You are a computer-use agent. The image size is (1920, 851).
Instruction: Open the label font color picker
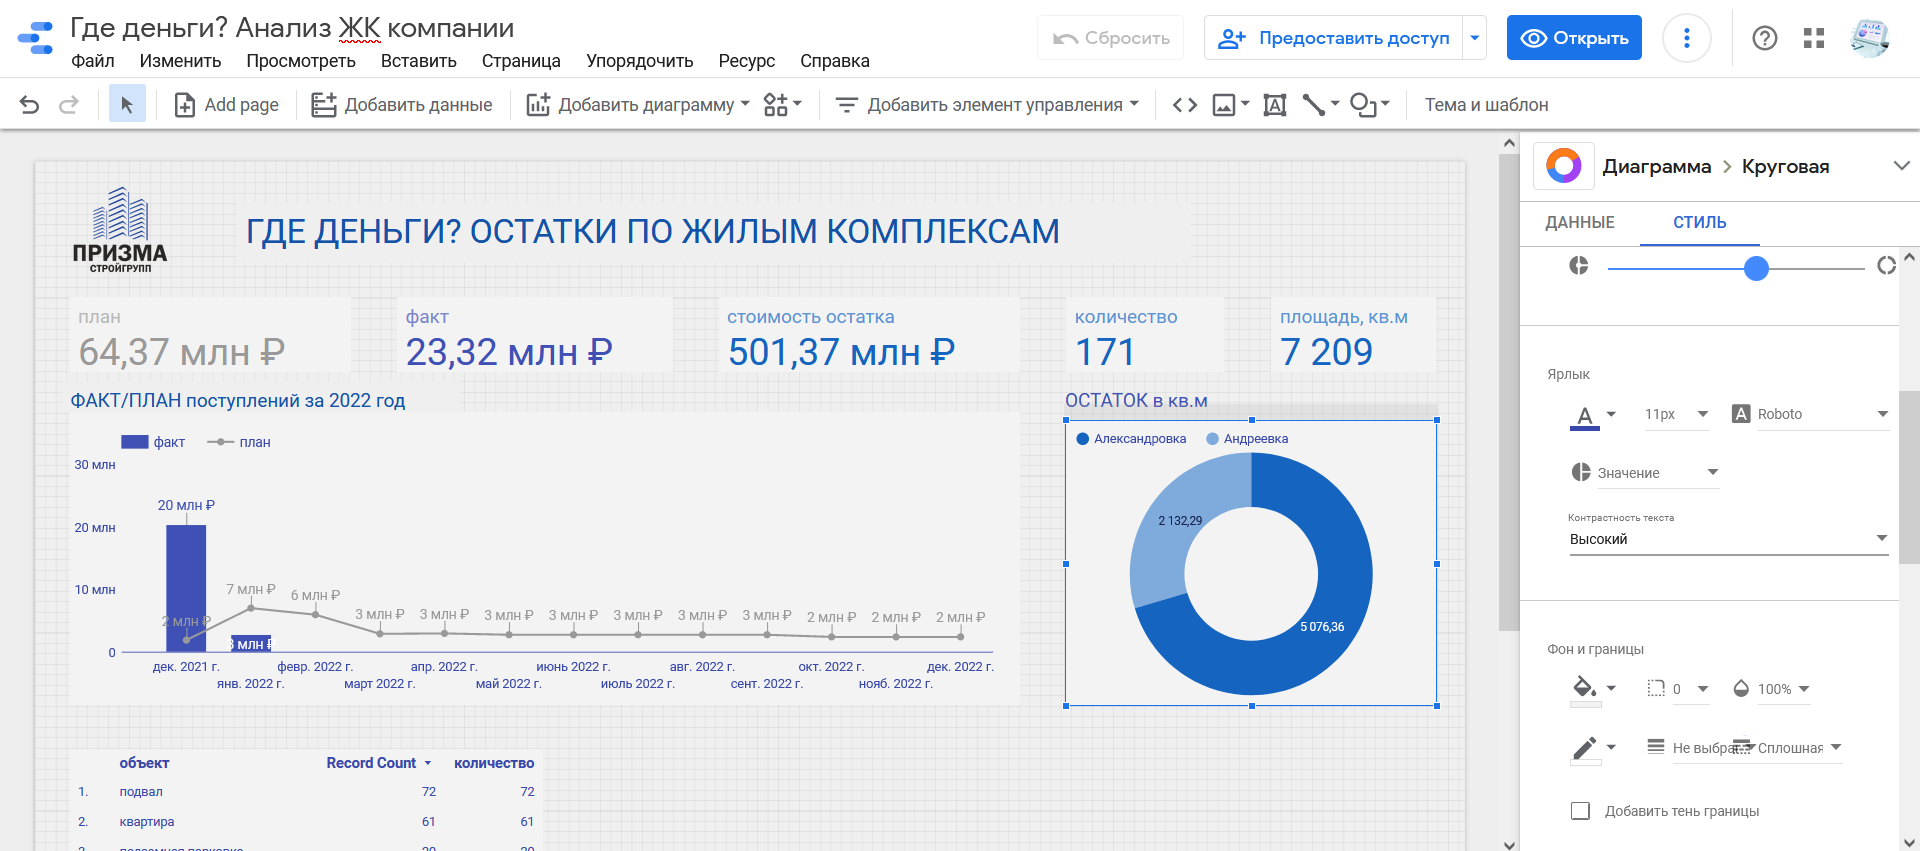1593,415
